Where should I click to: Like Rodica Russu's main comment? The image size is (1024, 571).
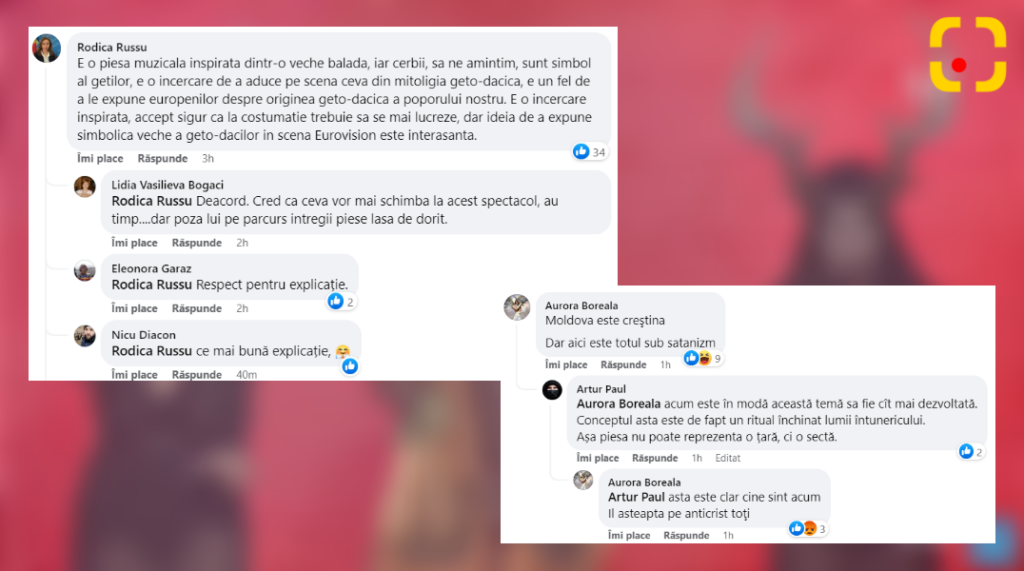100,158
